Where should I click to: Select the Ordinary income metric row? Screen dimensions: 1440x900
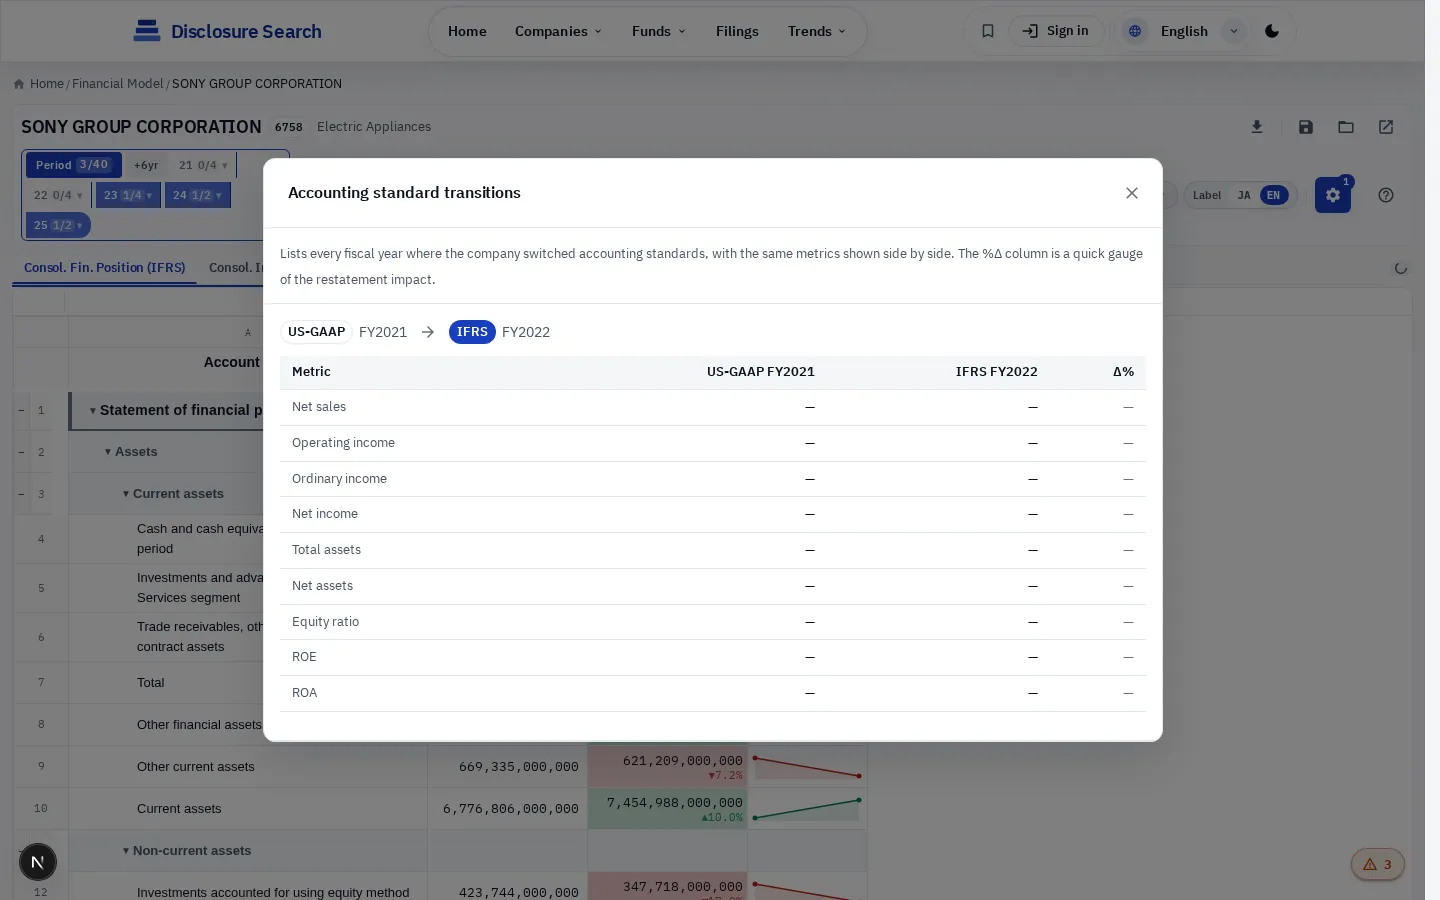tap(713, 479)
